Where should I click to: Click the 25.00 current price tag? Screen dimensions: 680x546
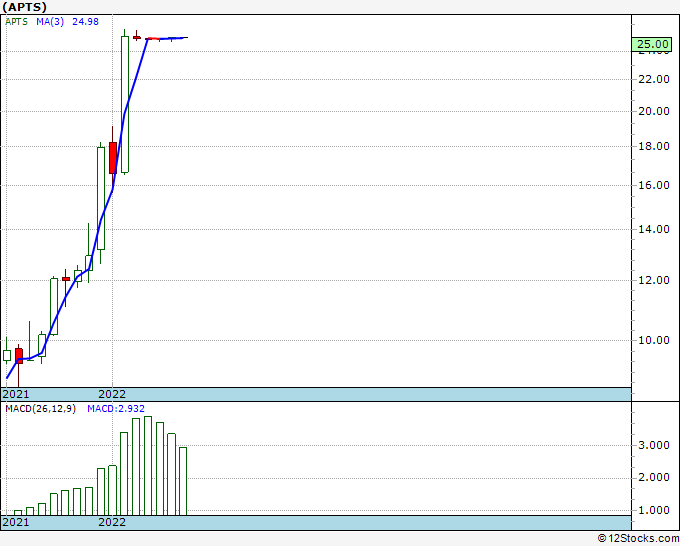tap(652, 44)
